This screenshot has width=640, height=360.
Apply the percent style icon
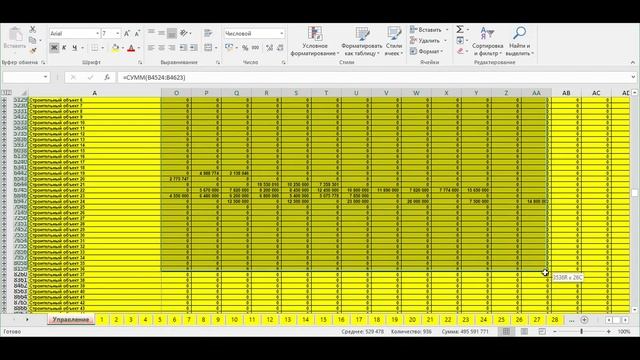(245, 48)
